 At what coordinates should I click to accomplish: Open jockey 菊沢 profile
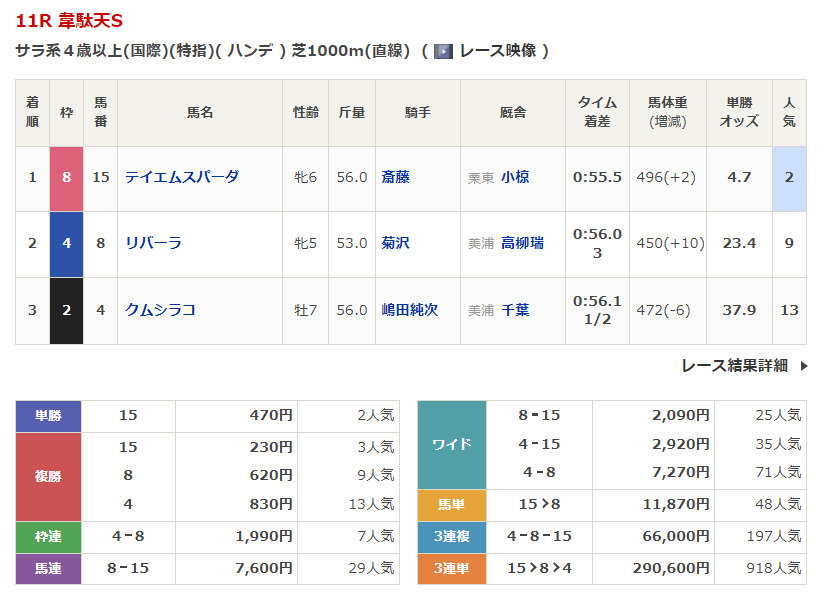pyautogui.click(x=395, y=243)
